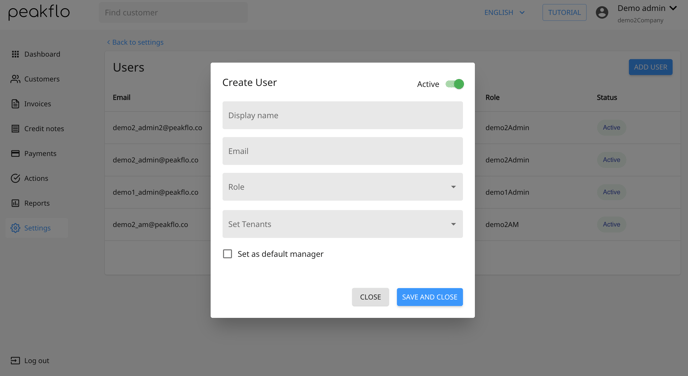Viewport: 688px width, 376px height.
Task: Open the ENGLISH language dropdown
Action: click(x=504, y=12)
